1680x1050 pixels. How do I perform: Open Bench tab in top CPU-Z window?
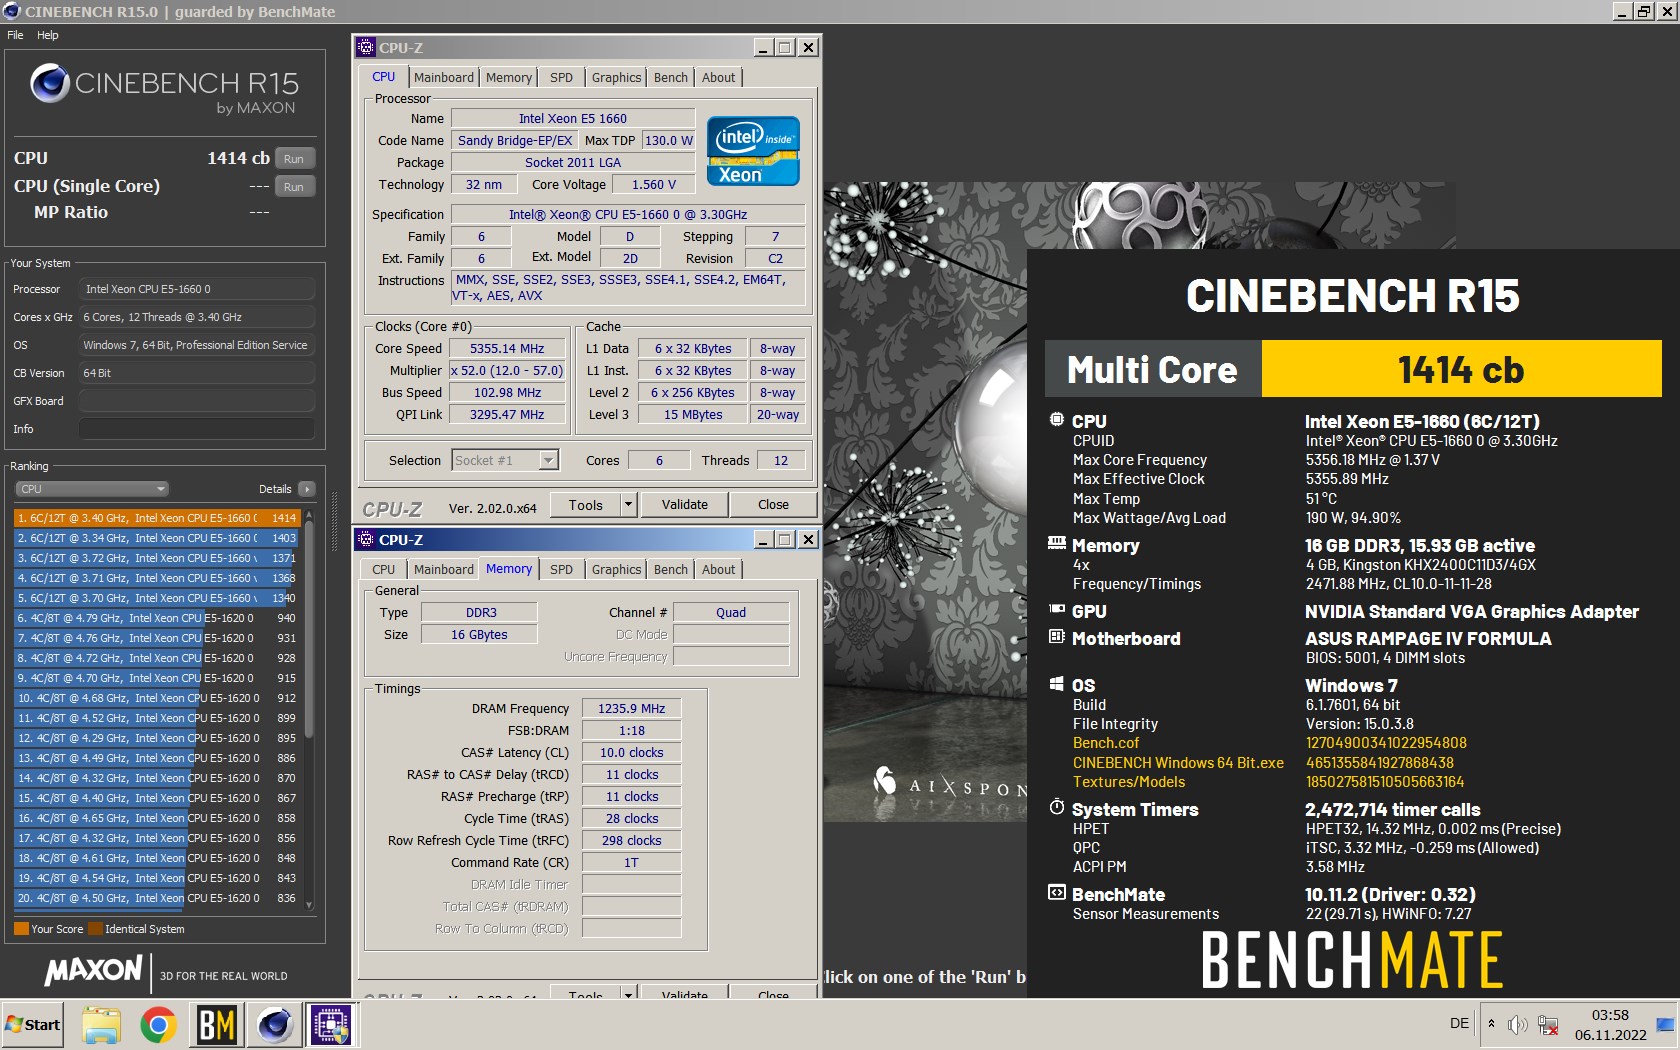(x=671, y=77)
